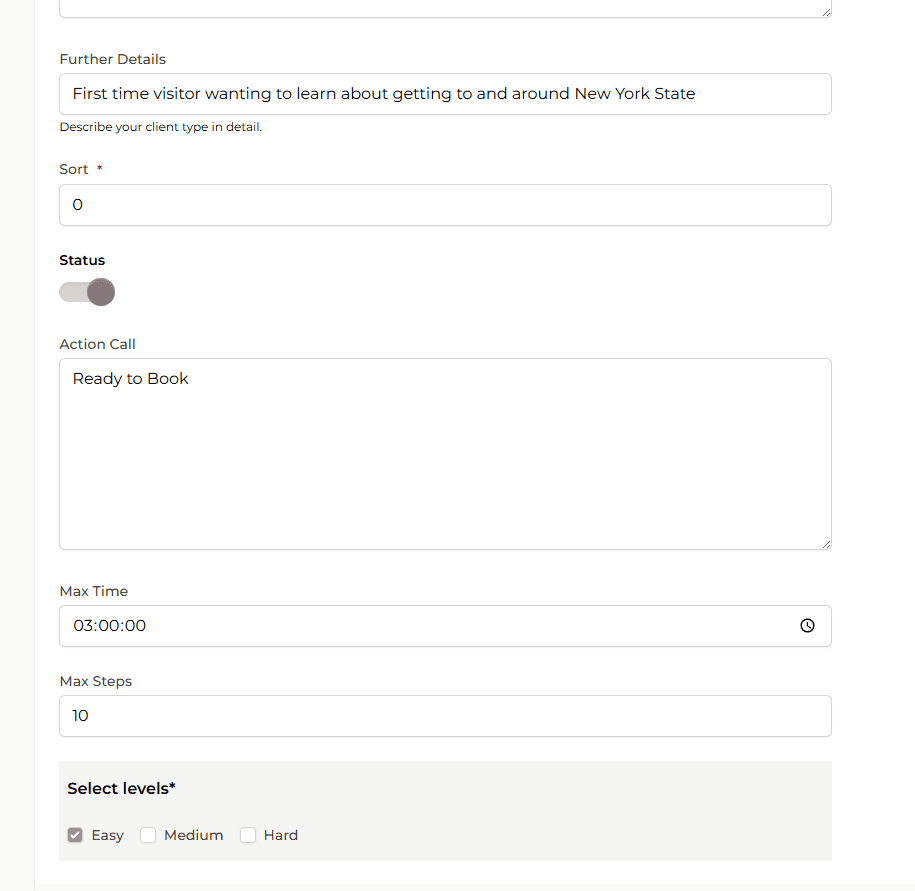Click the Max Time label
Viewport: 915px width, 891px height.
click(94, 591)
